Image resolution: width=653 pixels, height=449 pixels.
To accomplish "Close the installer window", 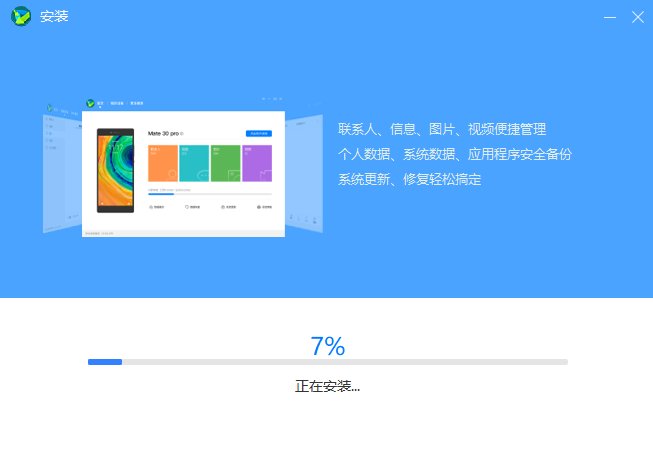I will pos(638,17).
